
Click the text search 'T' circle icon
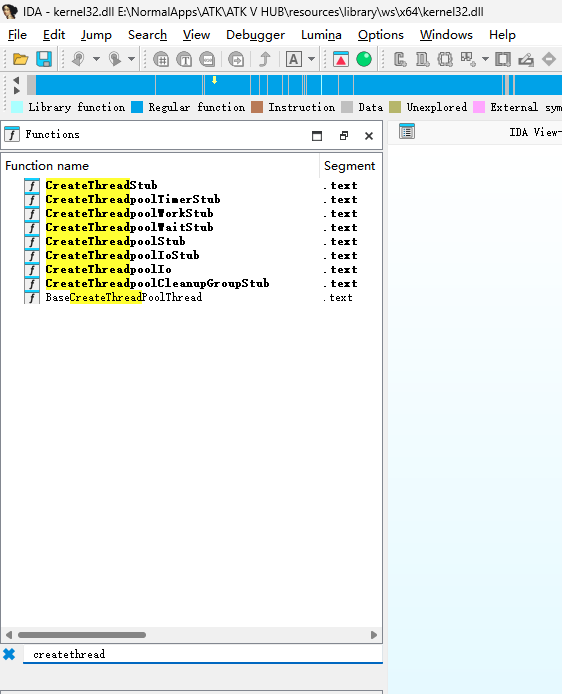click(184, 59)
